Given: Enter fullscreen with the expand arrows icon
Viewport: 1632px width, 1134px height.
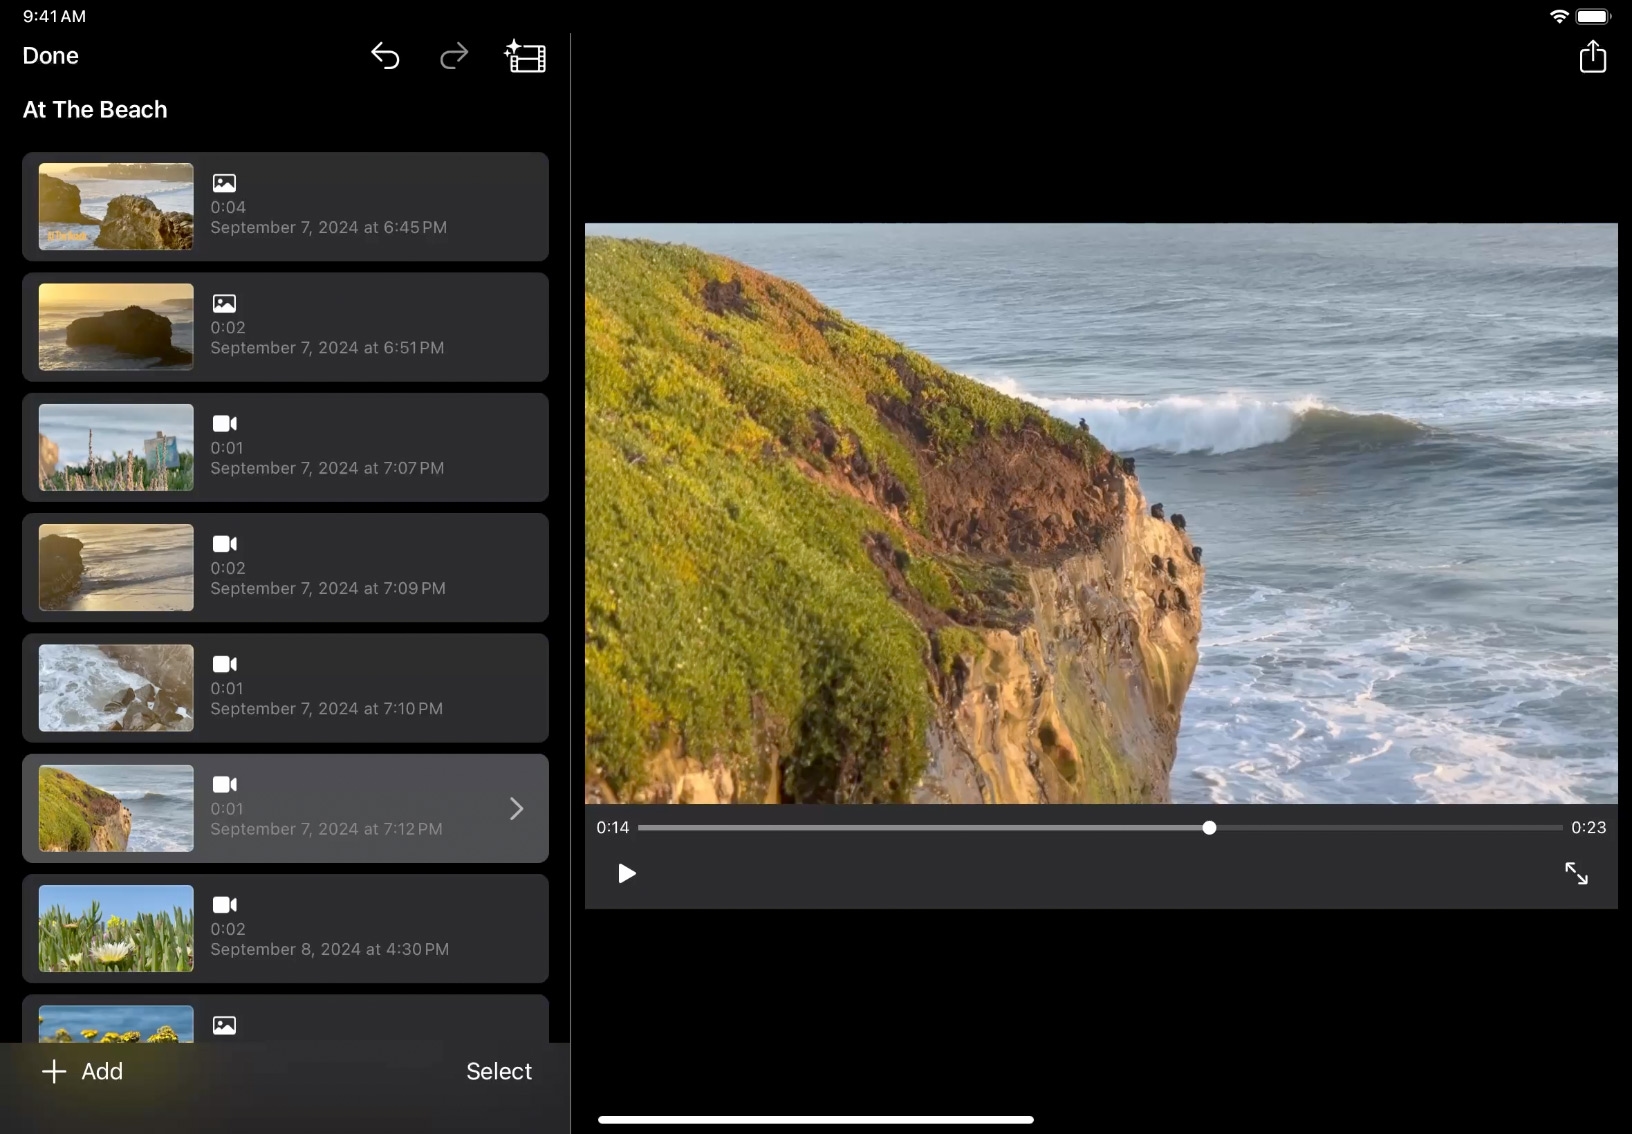Looking at the screenshot, I should 1577,874.
